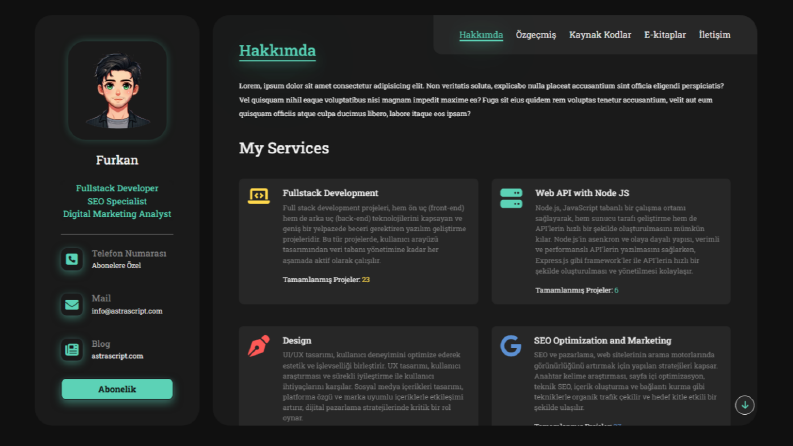This screenshot has height=446, width=793.
Task: Open the İletişim tab
Action: 714,35
